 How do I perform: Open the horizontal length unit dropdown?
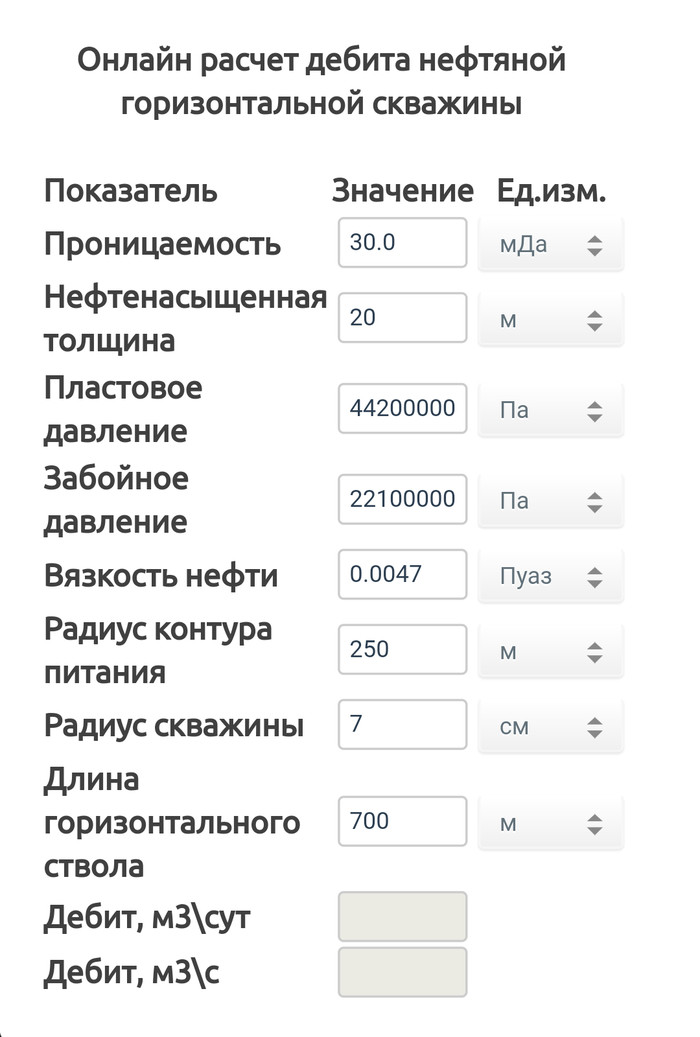pos(551,824)
